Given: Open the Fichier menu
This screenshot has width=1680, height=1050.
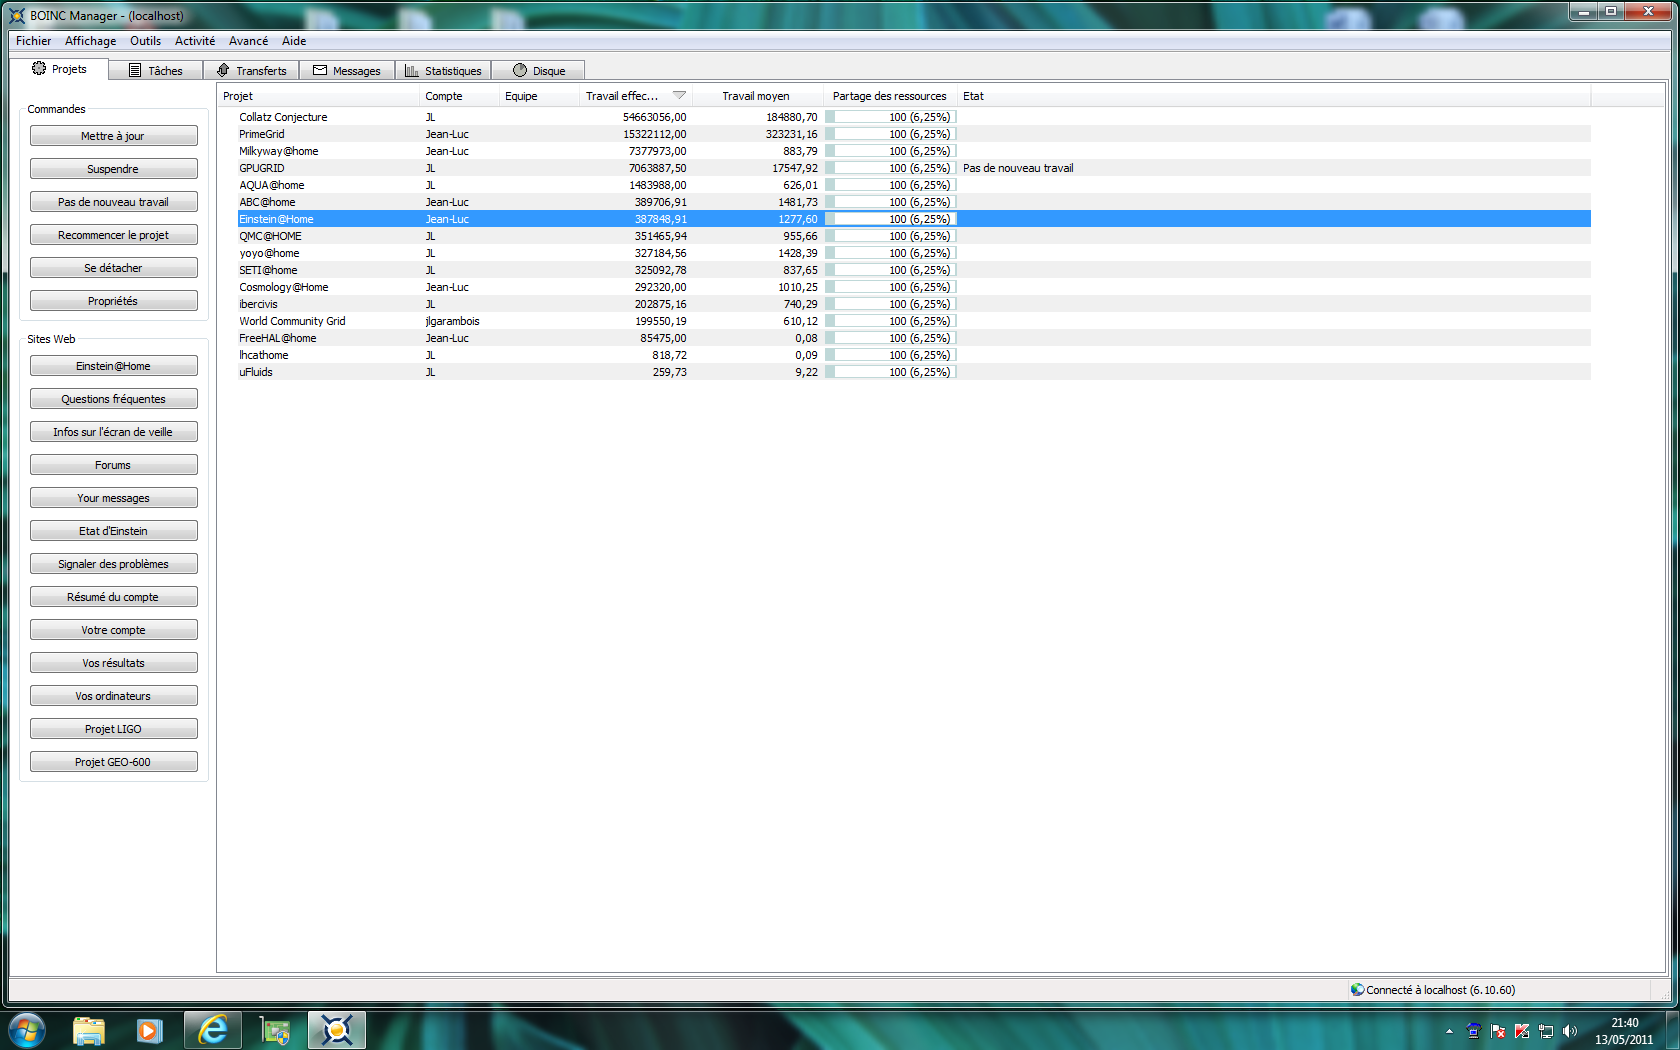Looking at the screenshot, I should (33, 41).
